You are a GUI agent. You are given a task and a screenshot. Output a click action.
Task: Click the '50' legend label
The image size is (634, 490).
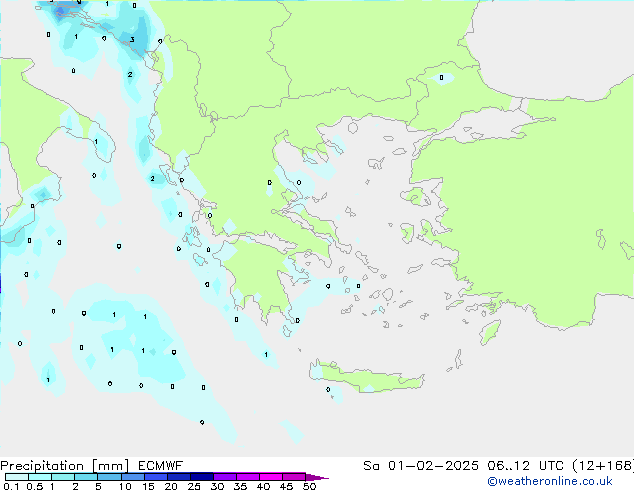coord(309,486)
